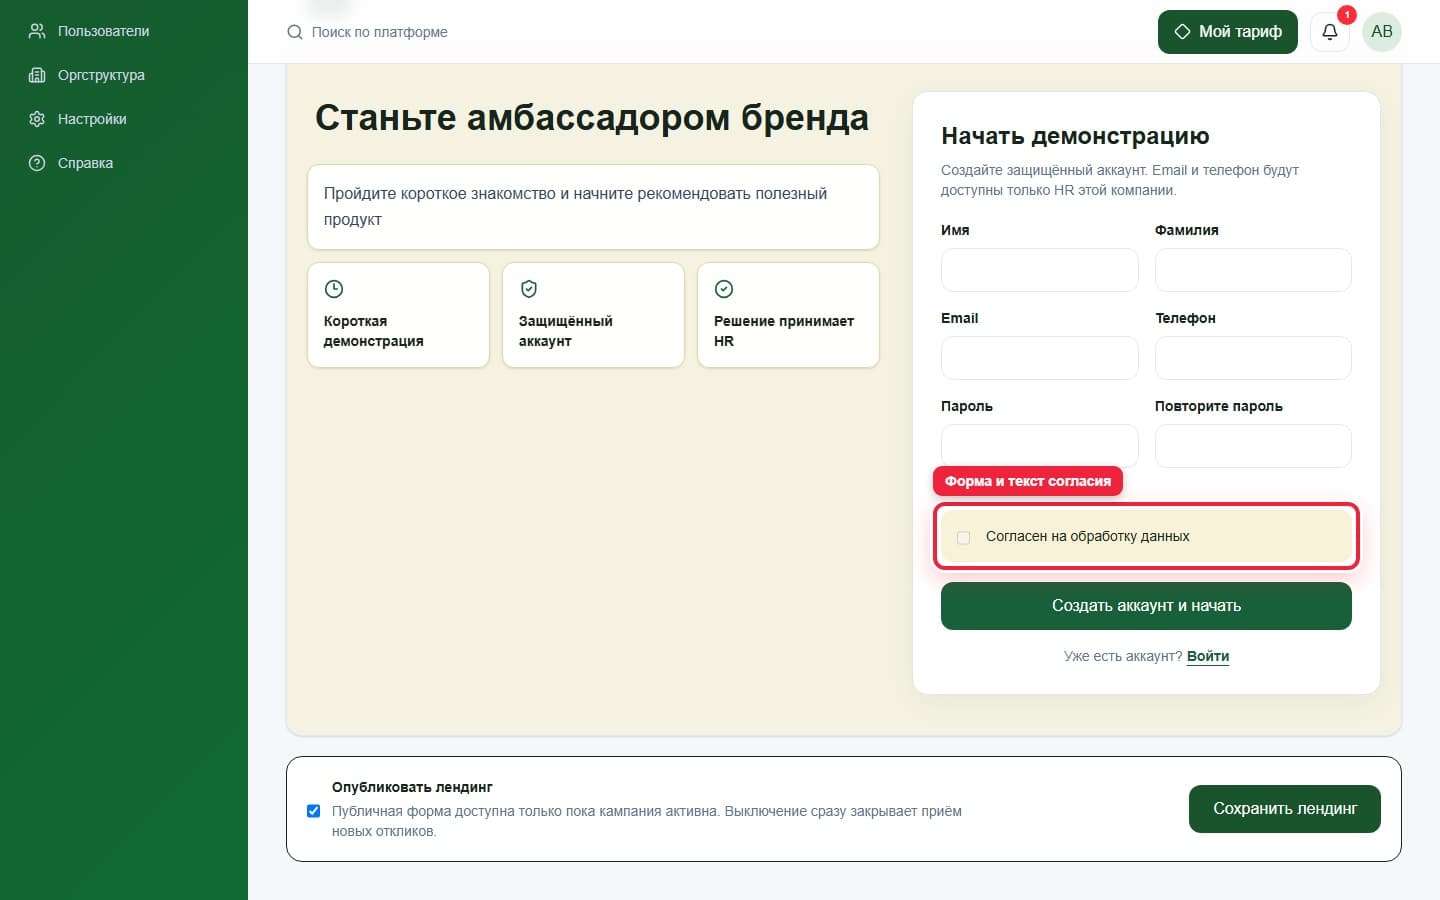
Task: Open the AB profile avatar
Action: (x=1382, y=32)
